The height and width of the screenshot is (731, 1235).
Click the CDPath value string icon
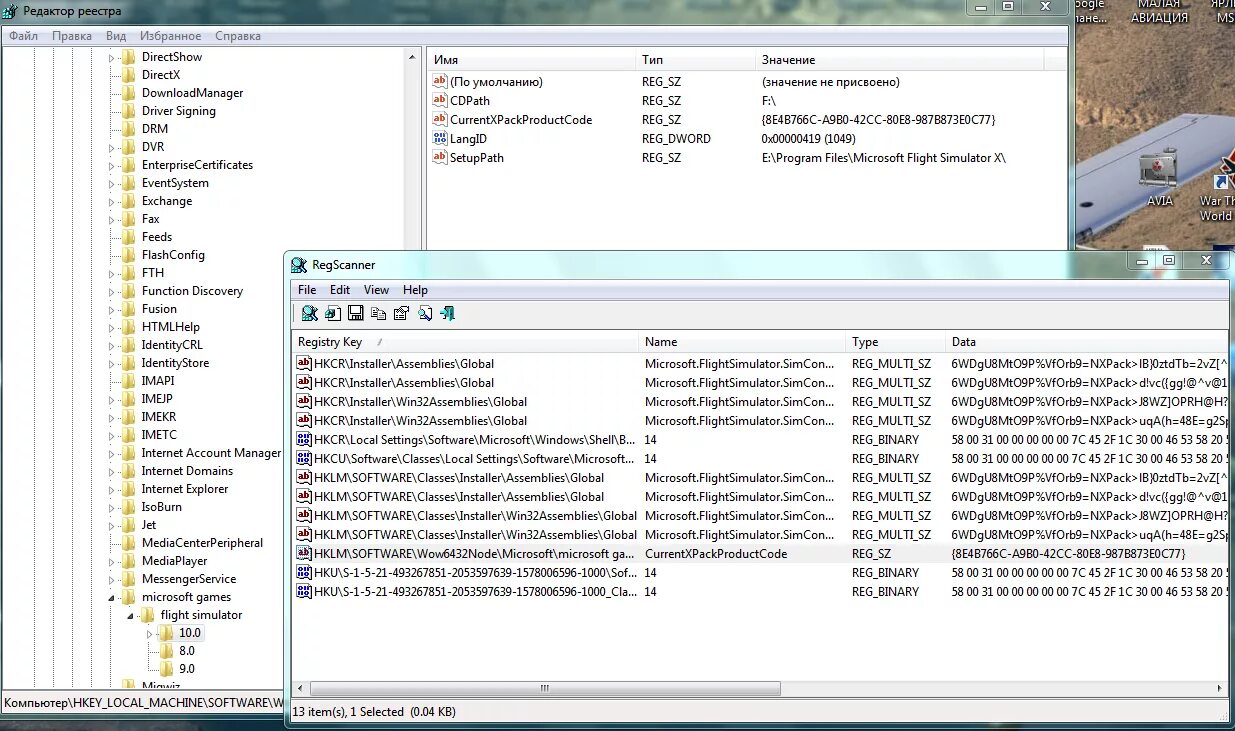[440, 100]
